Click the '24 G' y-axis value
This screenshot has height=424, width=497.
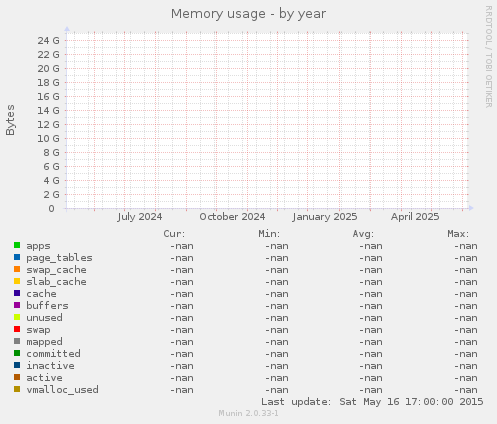coord(48,41)
